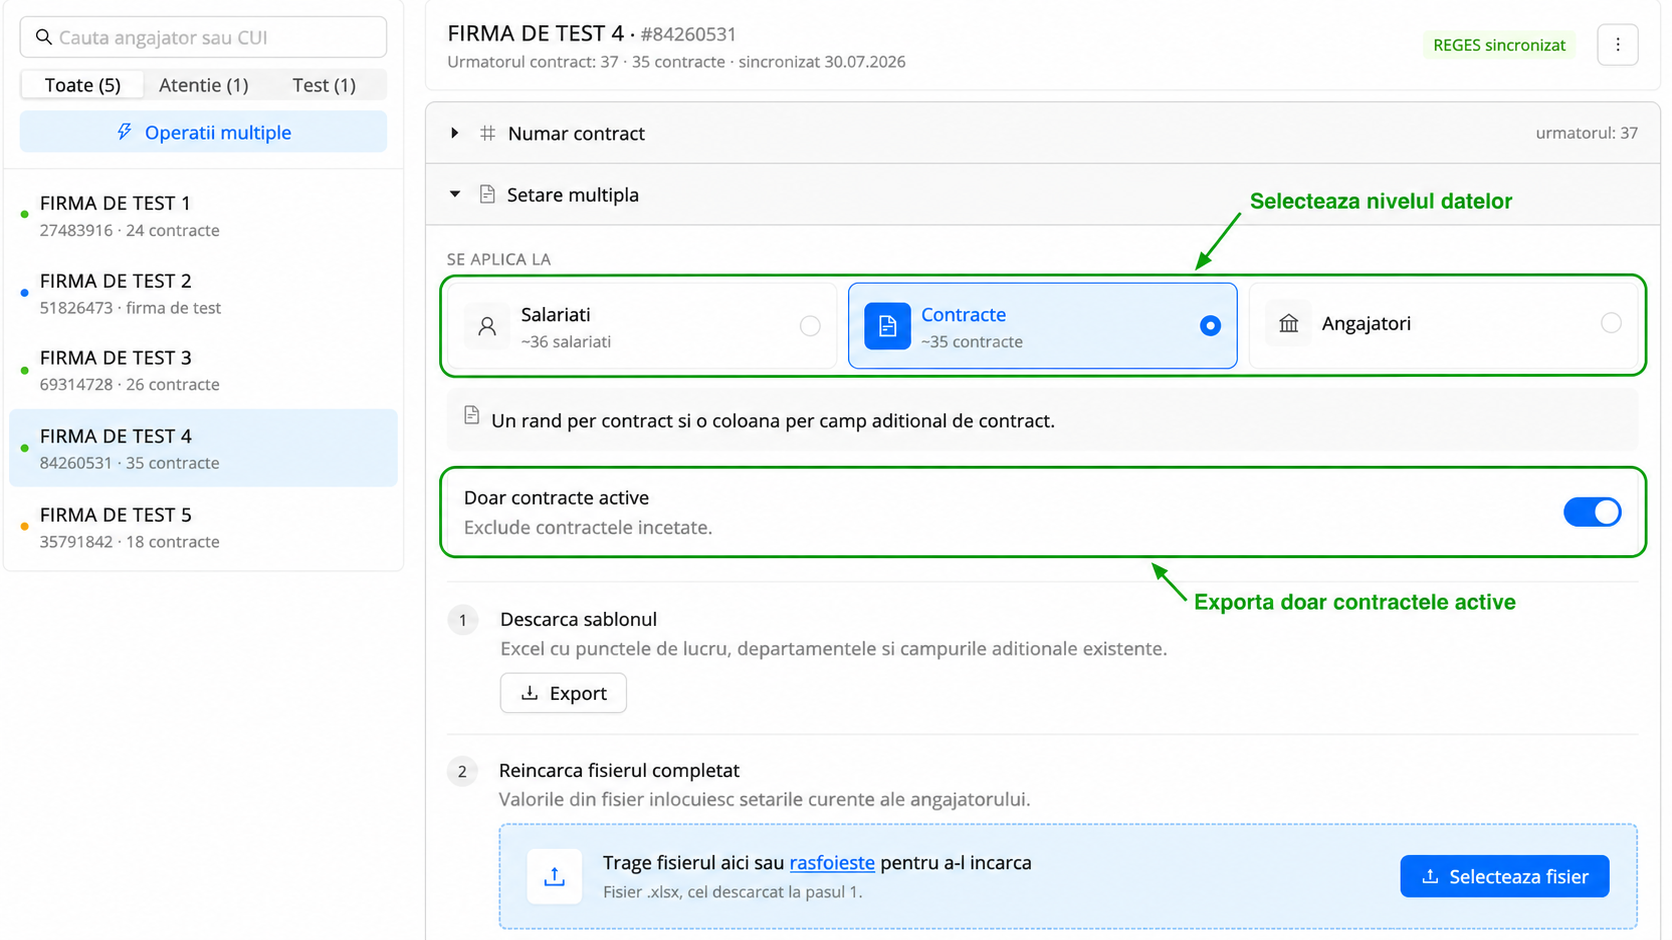Open the three-dot options menu

pyautogui.click(x=1617, y=45)
